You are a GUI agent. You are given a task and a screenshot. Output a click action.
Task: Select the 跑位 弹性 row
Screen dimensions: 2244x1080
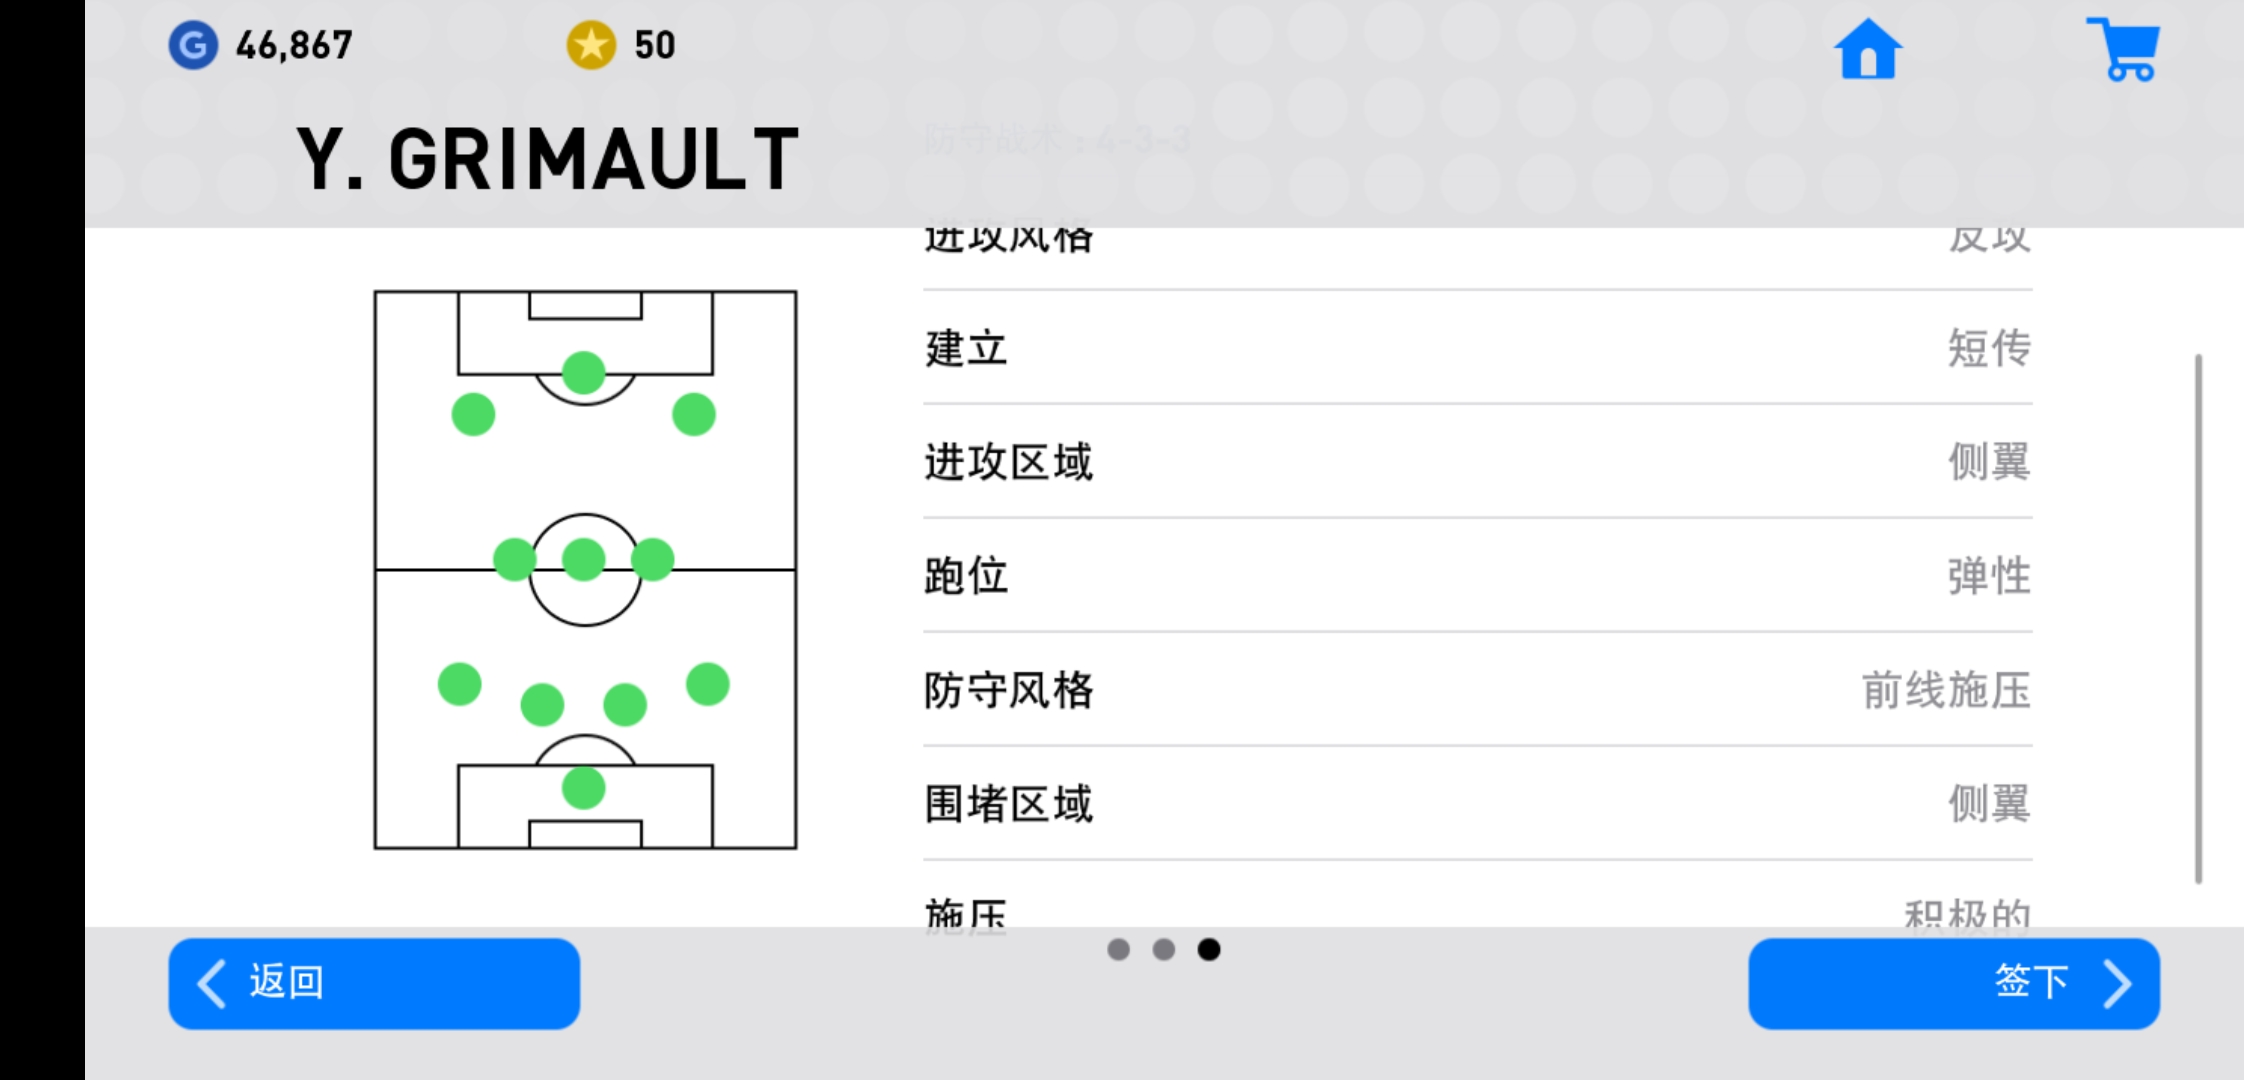(x=1478, y=576)
